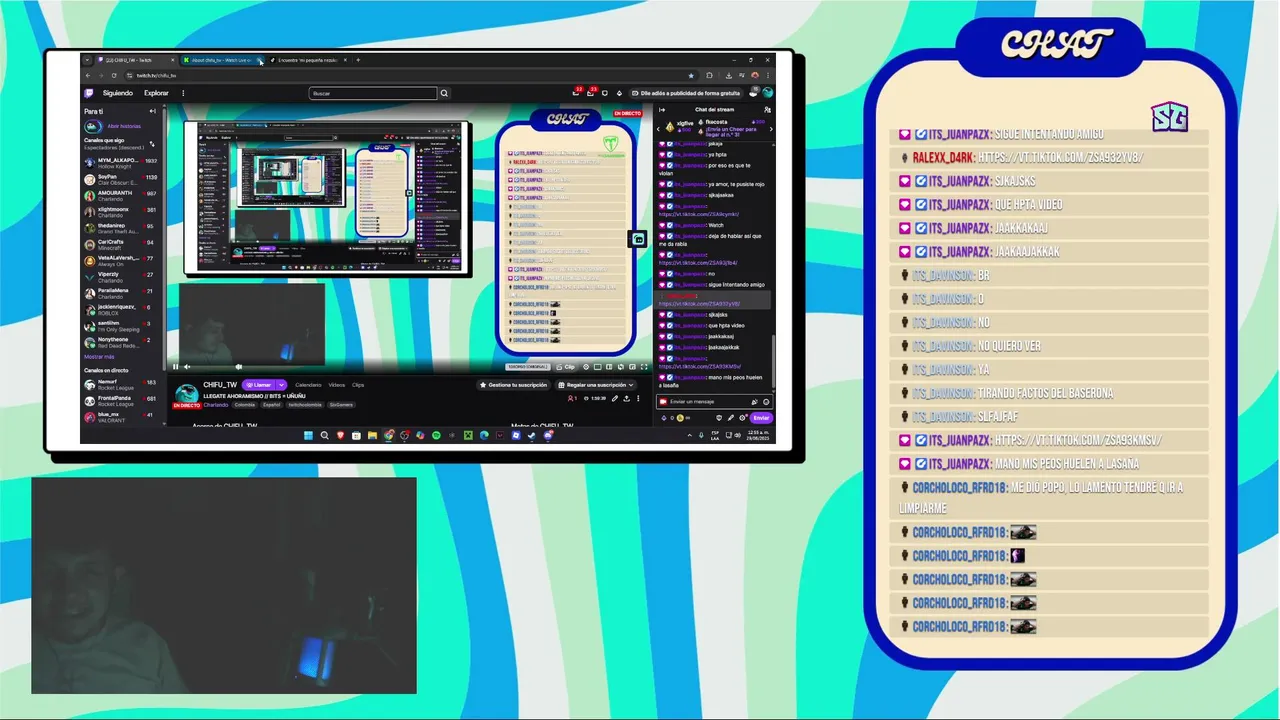The image size is (1280, 720).
Task: Click the Buscar search field
Action: click(x=373, y=93)
